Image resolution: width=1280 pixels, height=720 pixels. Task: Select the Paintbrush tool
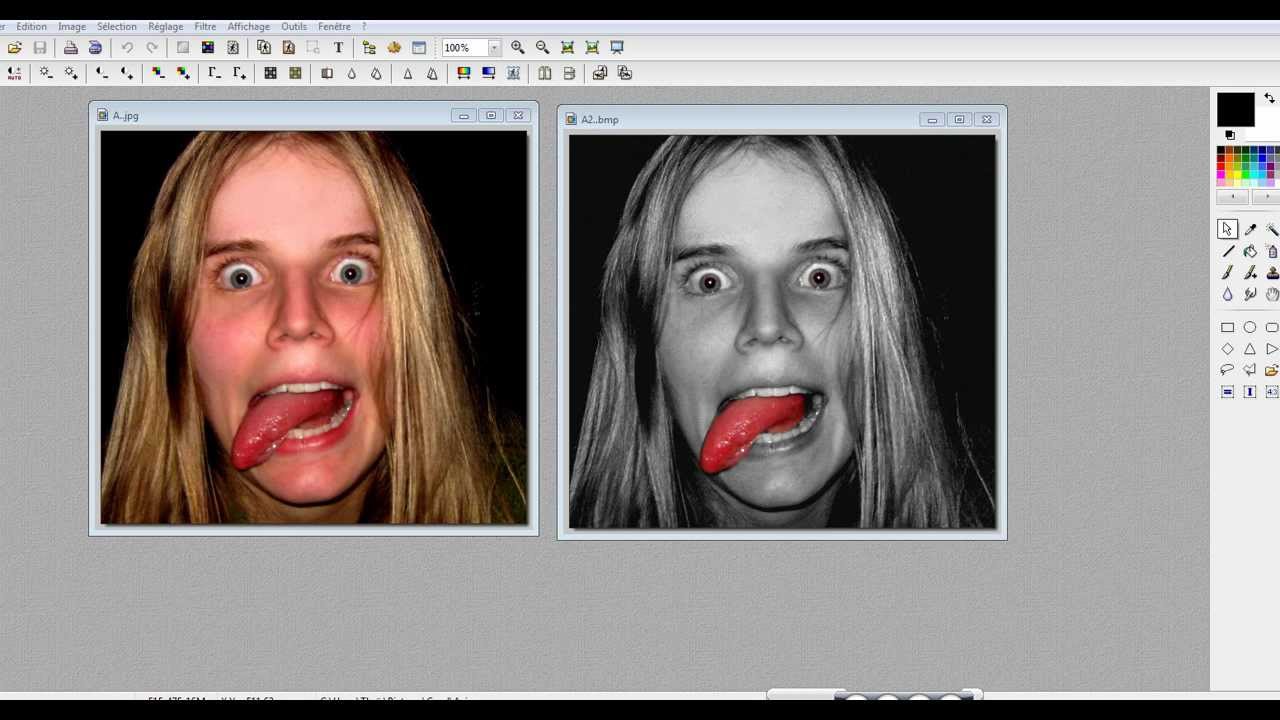coord(1228,273)
